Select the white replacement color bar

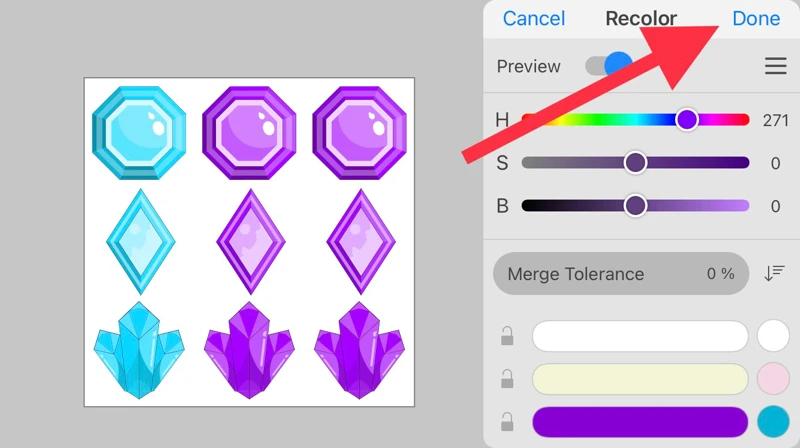click(x=640, y=336)
